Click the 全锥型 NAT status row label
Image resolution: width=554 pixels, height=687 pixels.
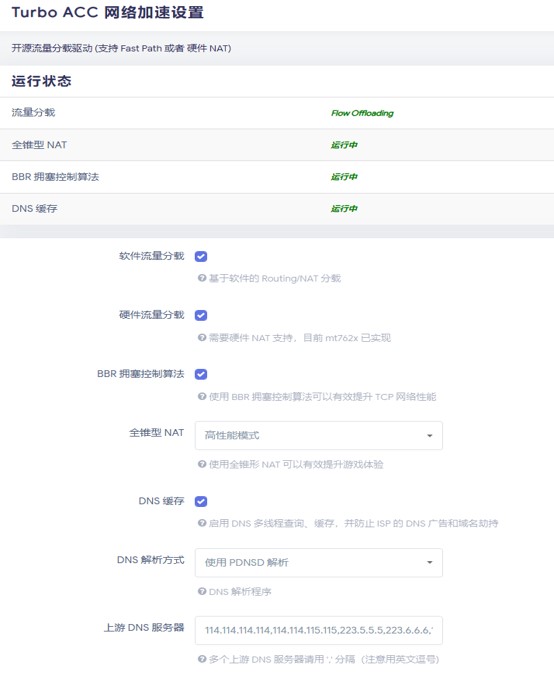[39, 145]
